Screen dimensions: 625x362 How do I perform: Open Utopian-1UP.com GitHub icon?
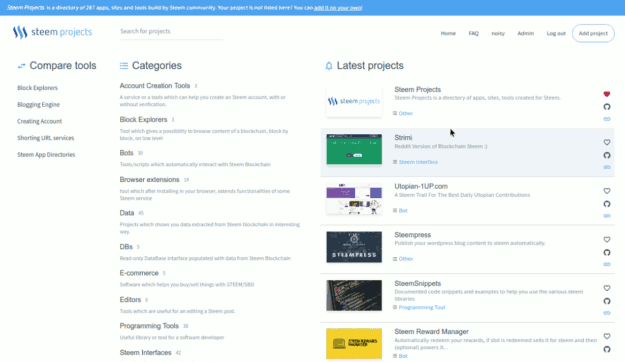coord(607,204)
